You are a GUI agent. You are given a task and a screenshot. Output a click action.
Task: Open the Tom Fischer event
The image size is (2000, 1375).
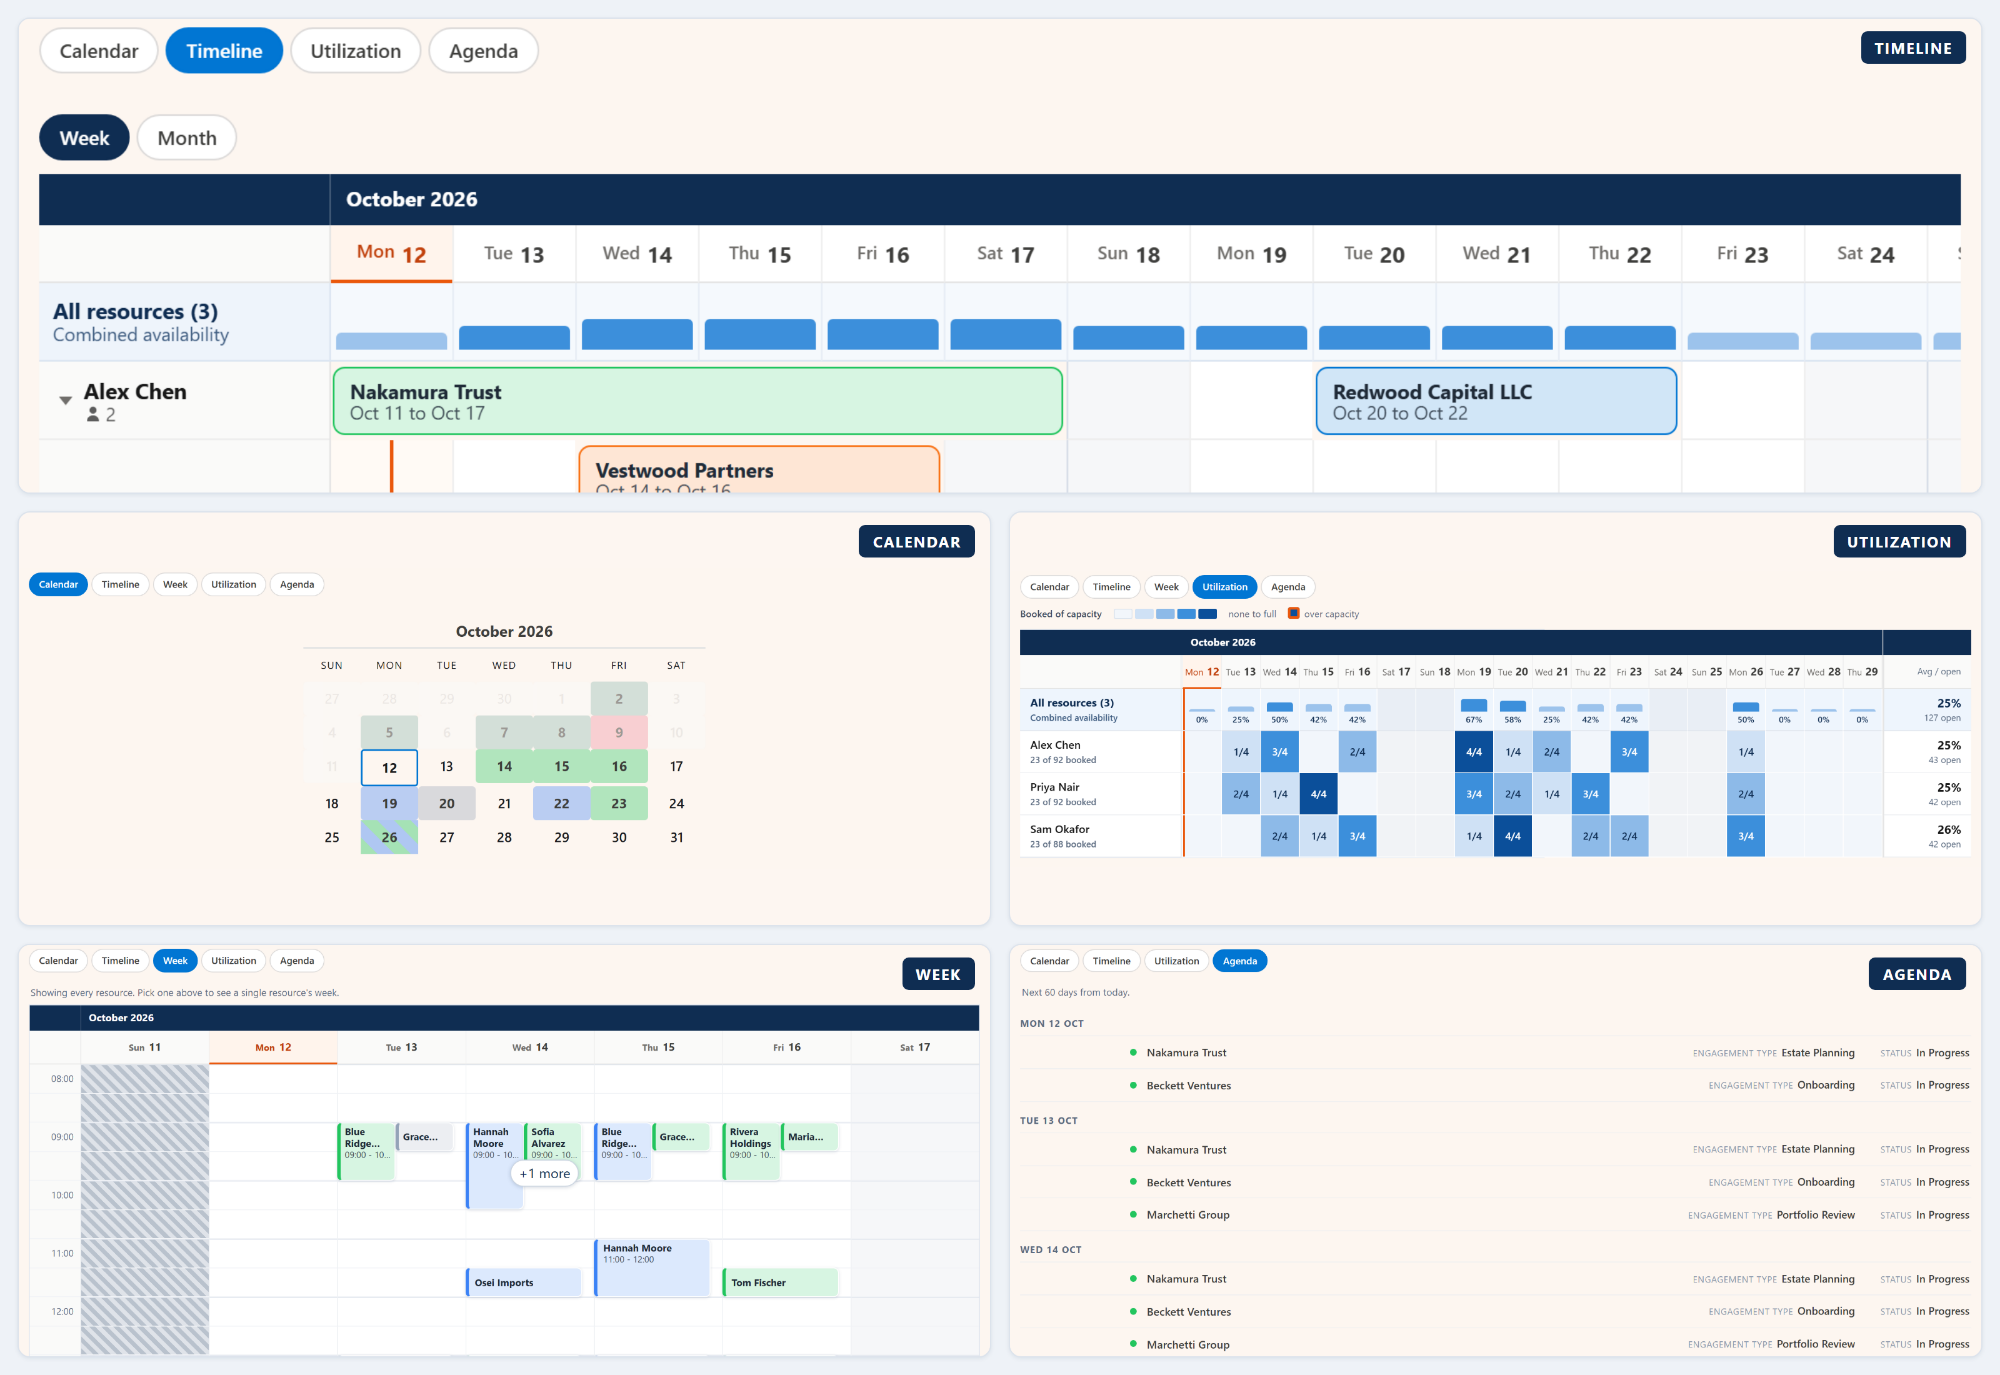[x=780, y=1283]
